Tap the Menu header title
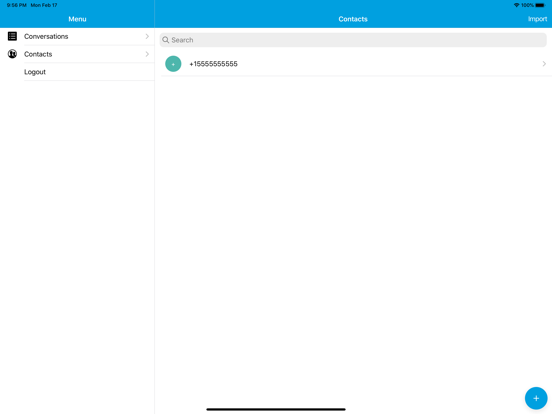Screen dimensions: 552x414 point(77,19)
